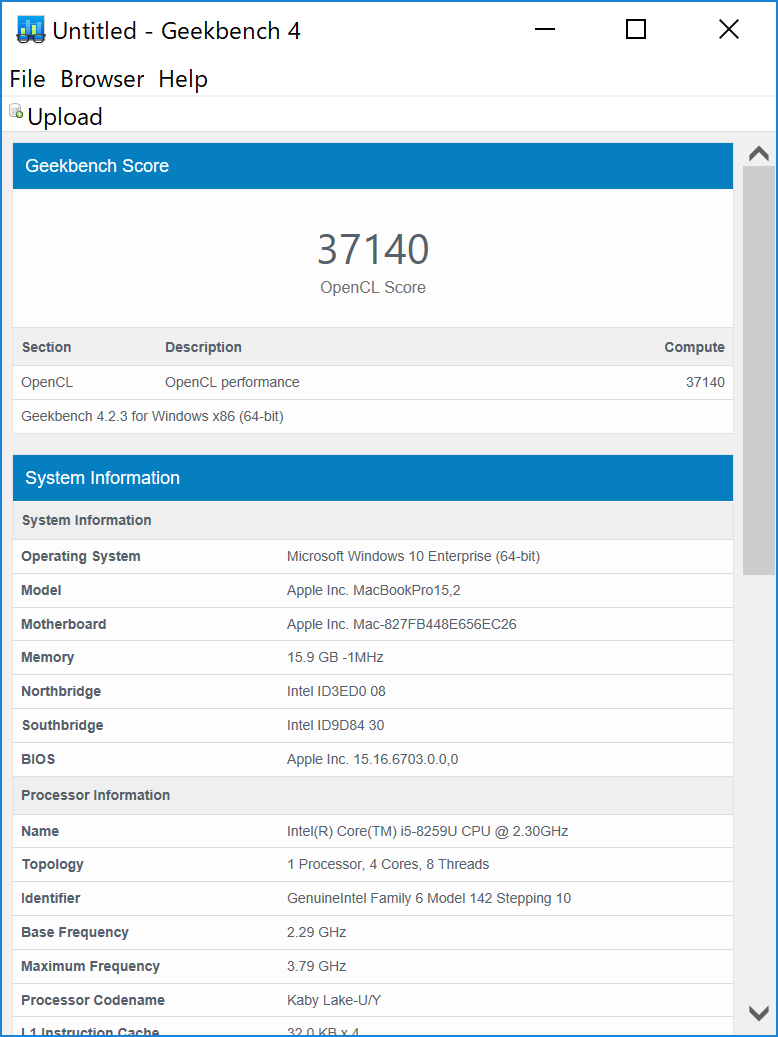The width and height of the screenshot is (778, 1037).
Task: Click the 'Processor Codename' label
Action: click(93, 1000)
